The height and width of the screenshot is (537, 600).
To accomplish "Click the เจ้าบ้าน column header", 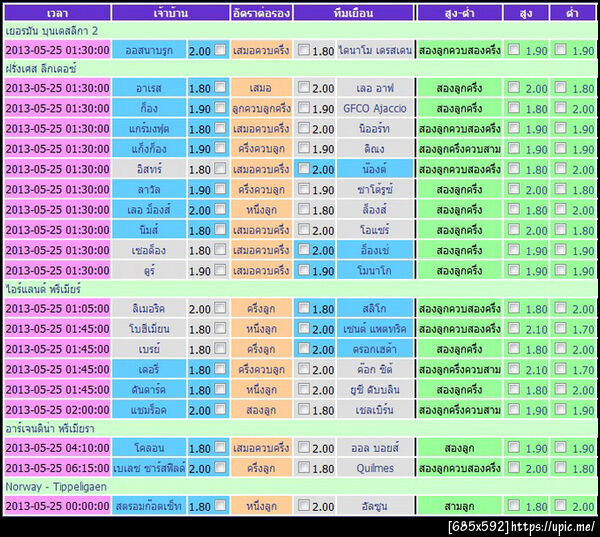I will click(x=171, y=13).
